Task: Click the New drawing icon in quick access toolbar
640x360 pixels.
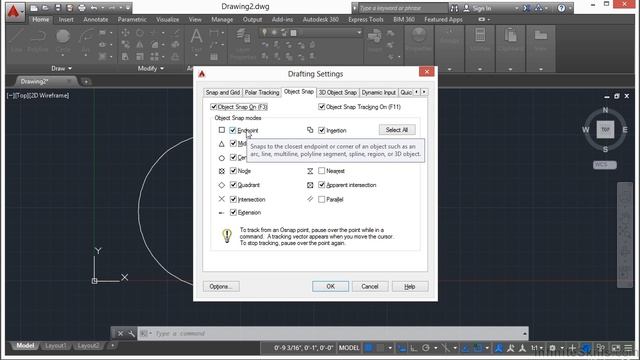Action: tap(34, 8)
